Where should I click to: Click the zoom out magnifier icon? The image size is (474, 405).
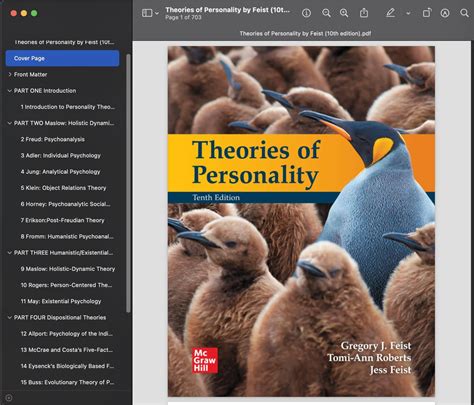pos(326,13)
